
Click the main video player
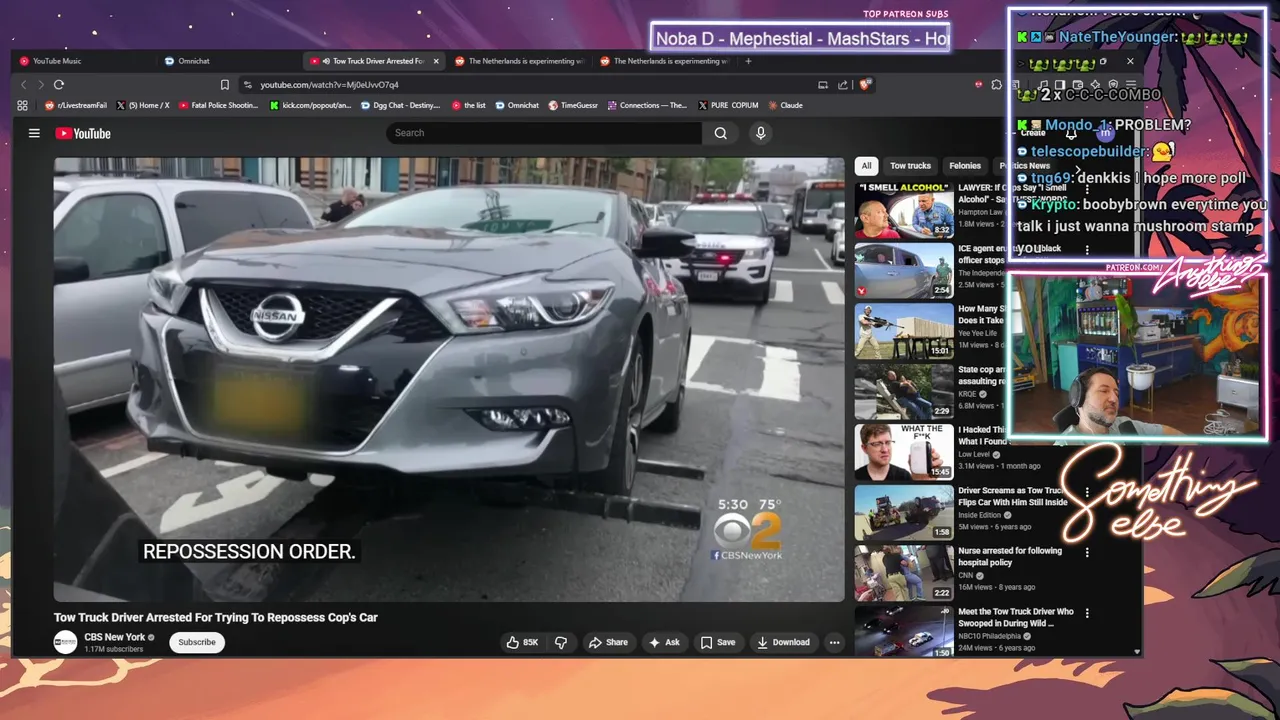(449, 379)
